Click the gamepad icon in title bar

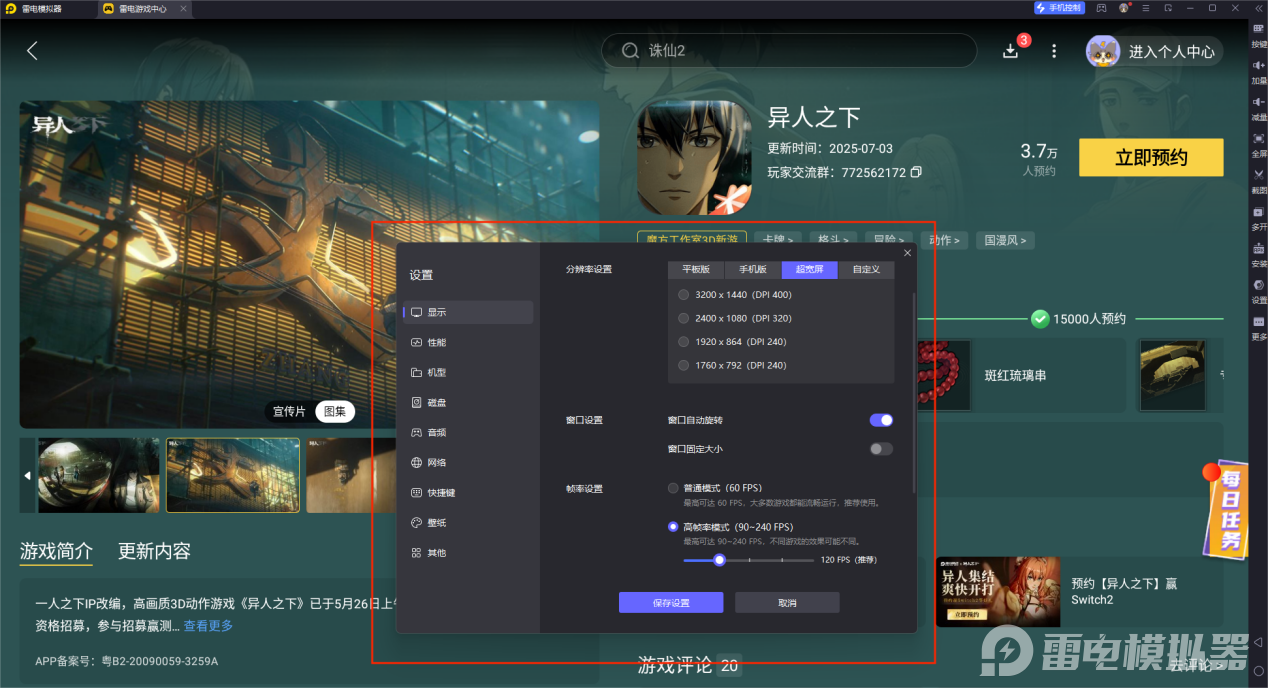(1101, 8)
